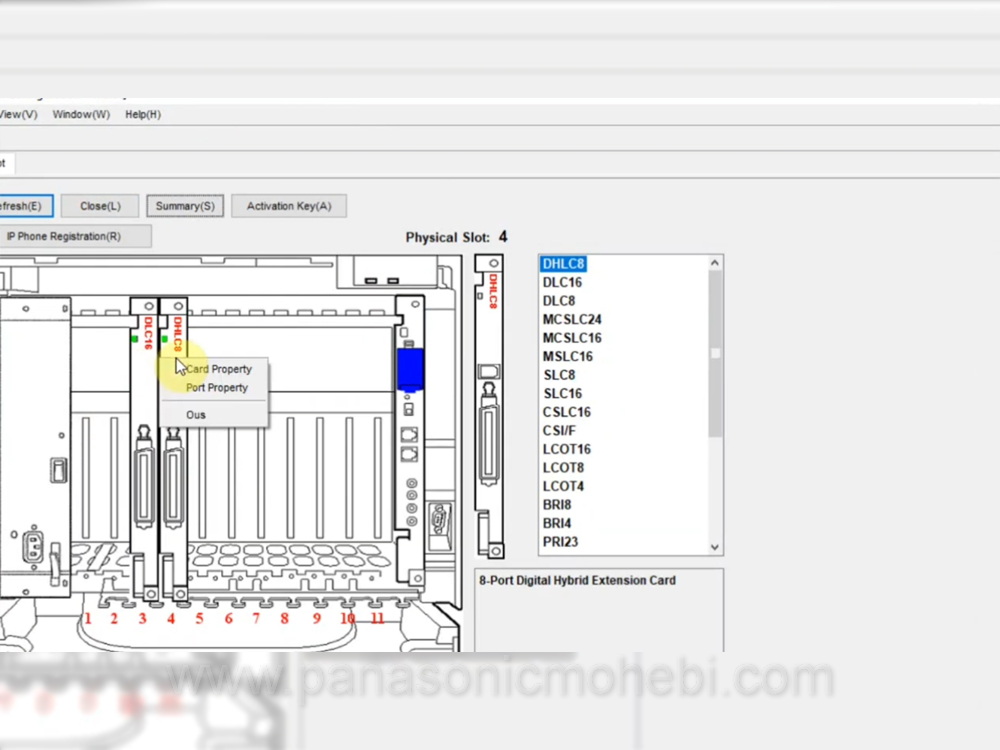Screen dimensions: 1000x750
Task: Click the DHLC8 card preview image
Action: click(x=489, y=405)
